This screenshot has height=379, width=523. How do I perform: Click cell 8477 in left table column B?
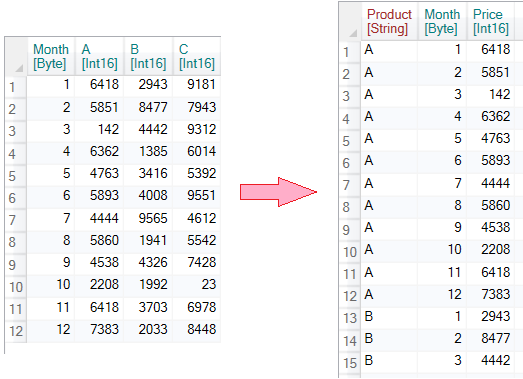(148, 107)
